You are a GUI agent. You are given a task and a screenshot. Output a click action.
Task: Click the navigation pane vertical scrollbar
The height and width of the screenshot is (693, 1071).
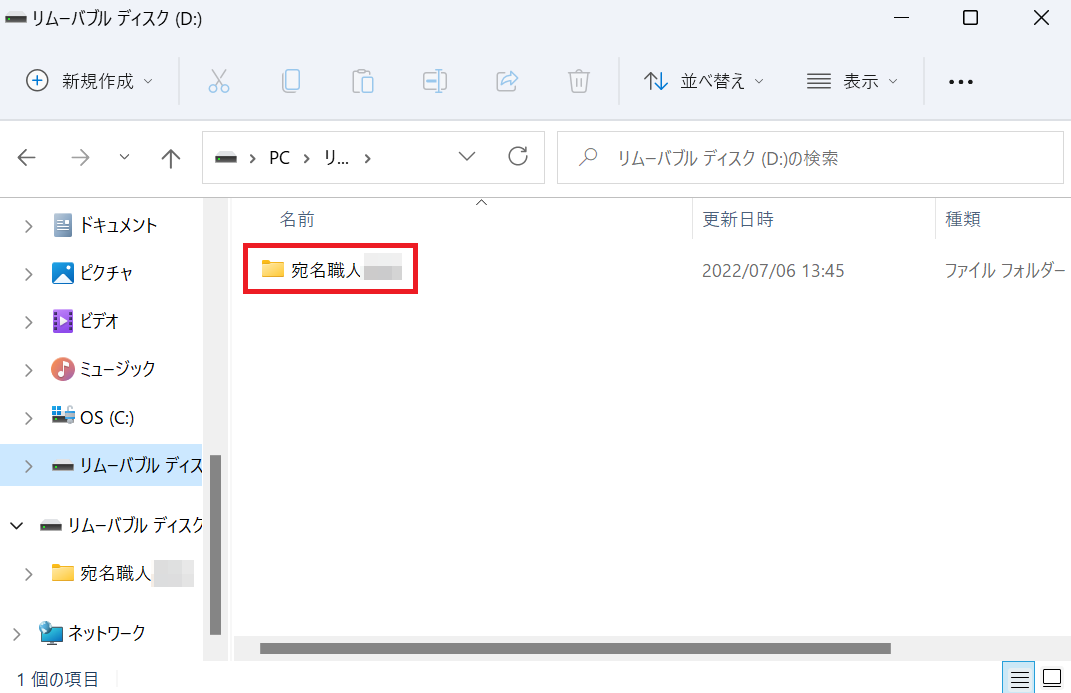(x=215, y=545)
